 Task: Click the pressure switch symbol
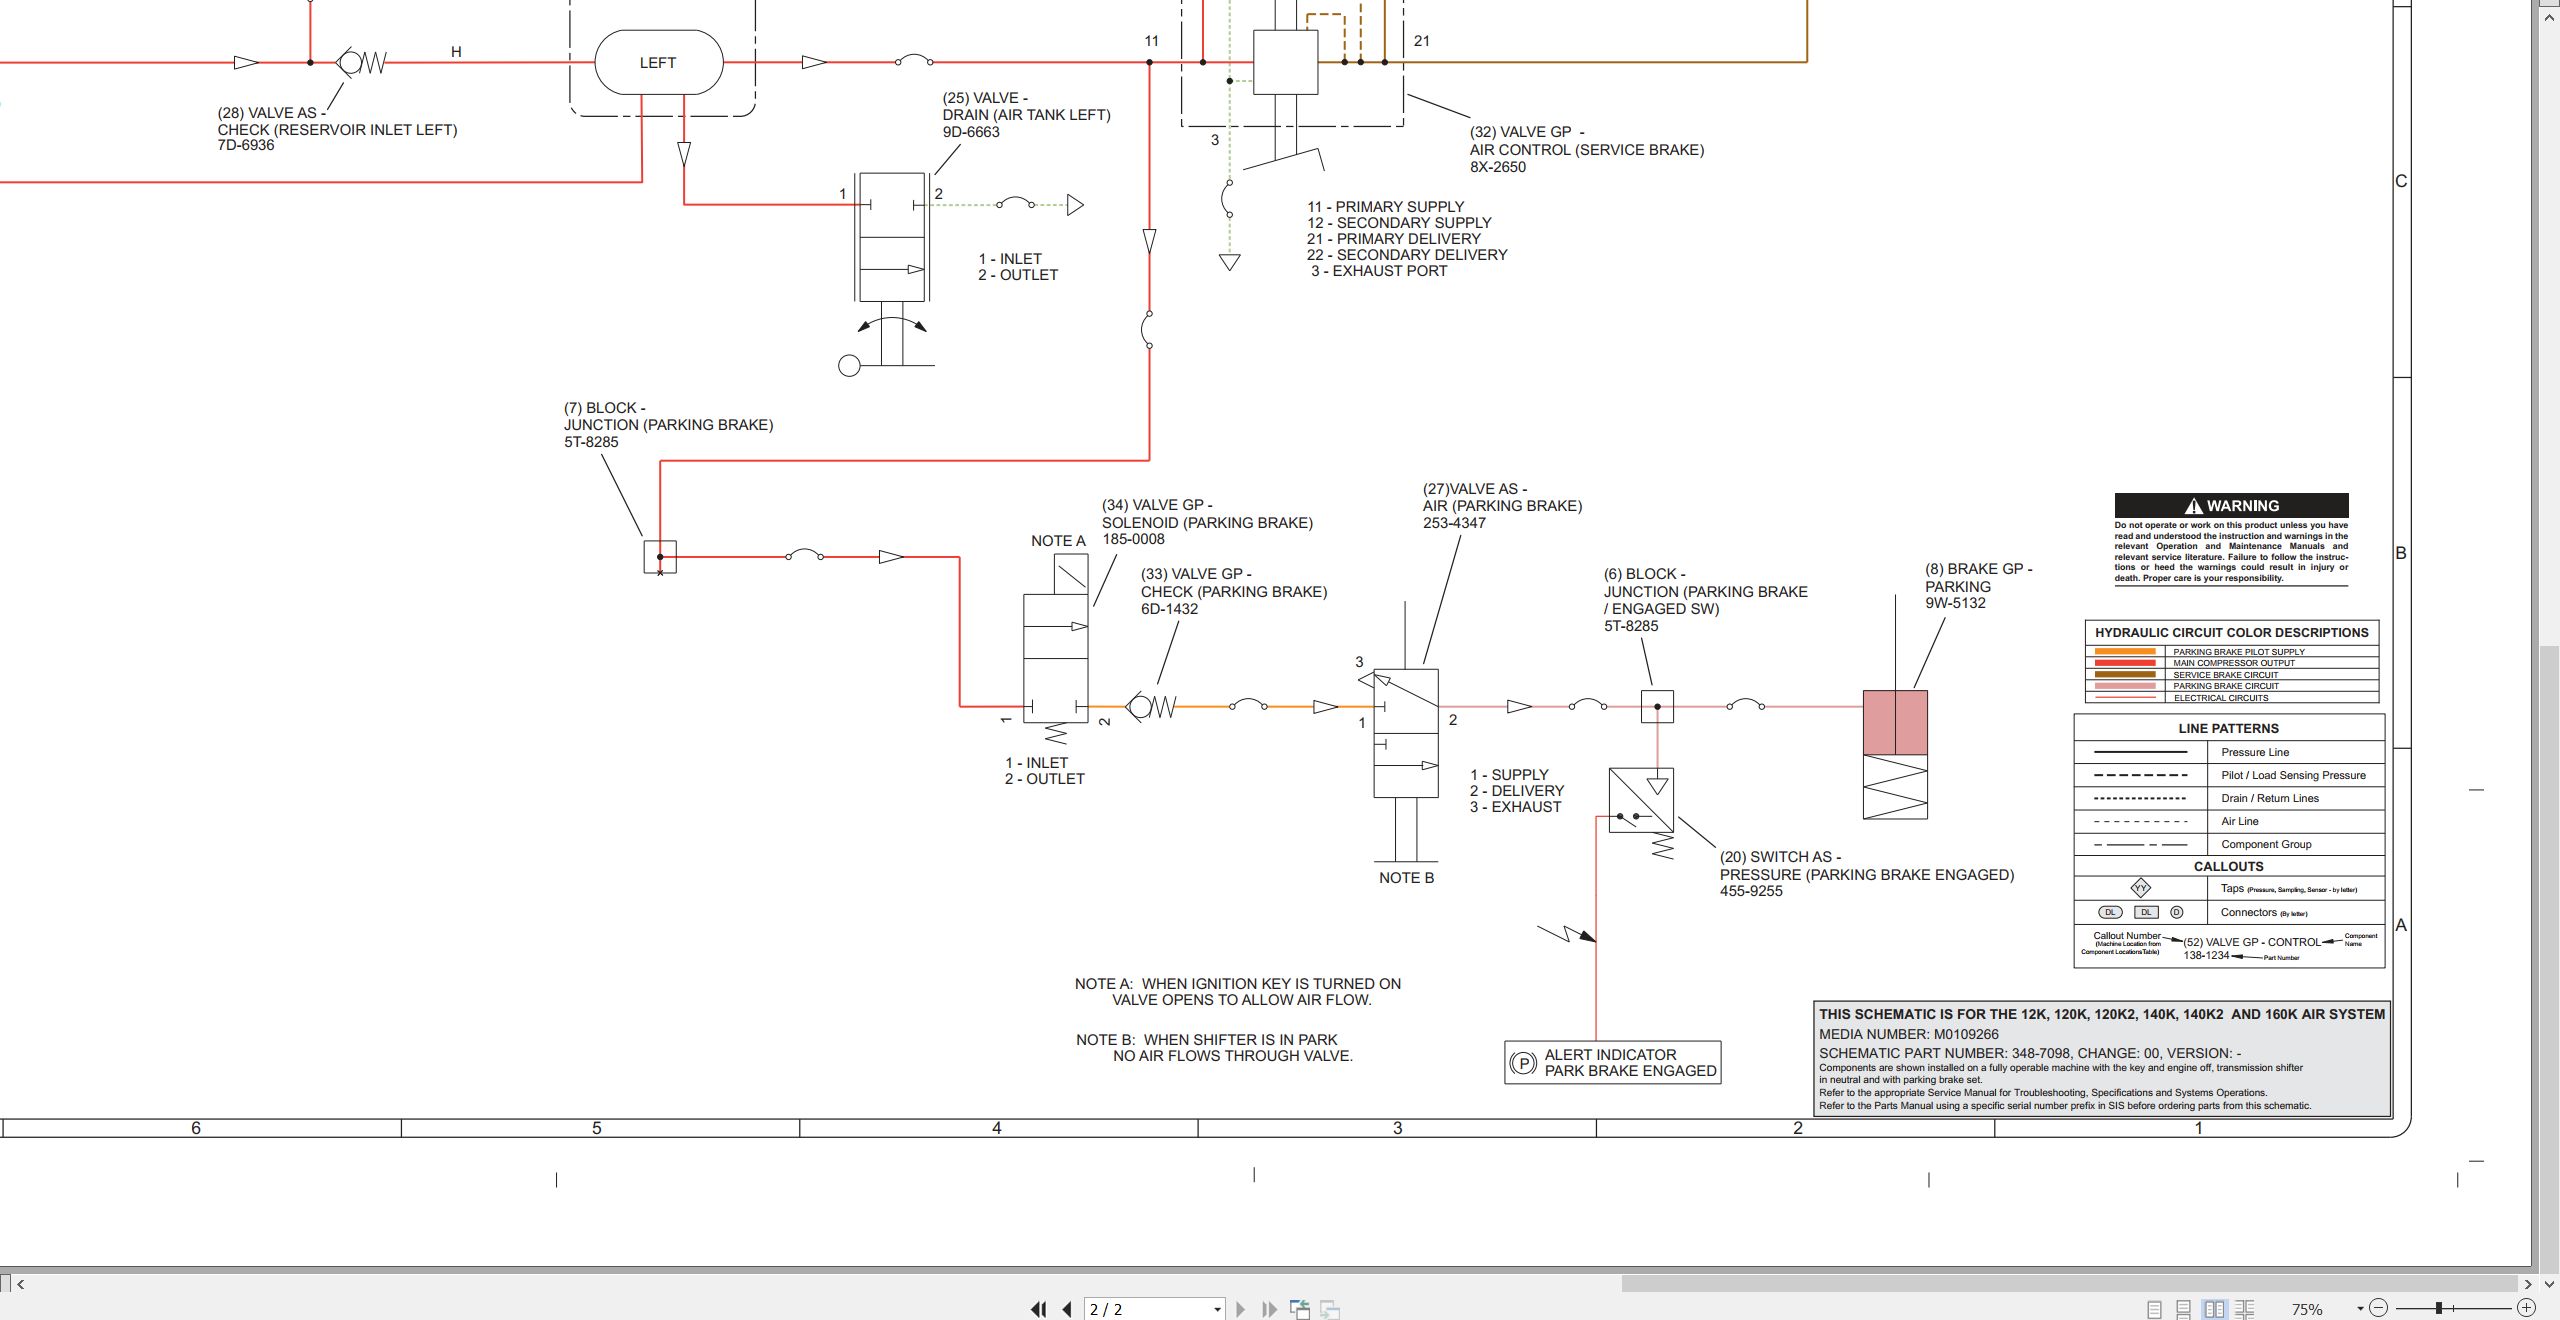coord(1641,800)
